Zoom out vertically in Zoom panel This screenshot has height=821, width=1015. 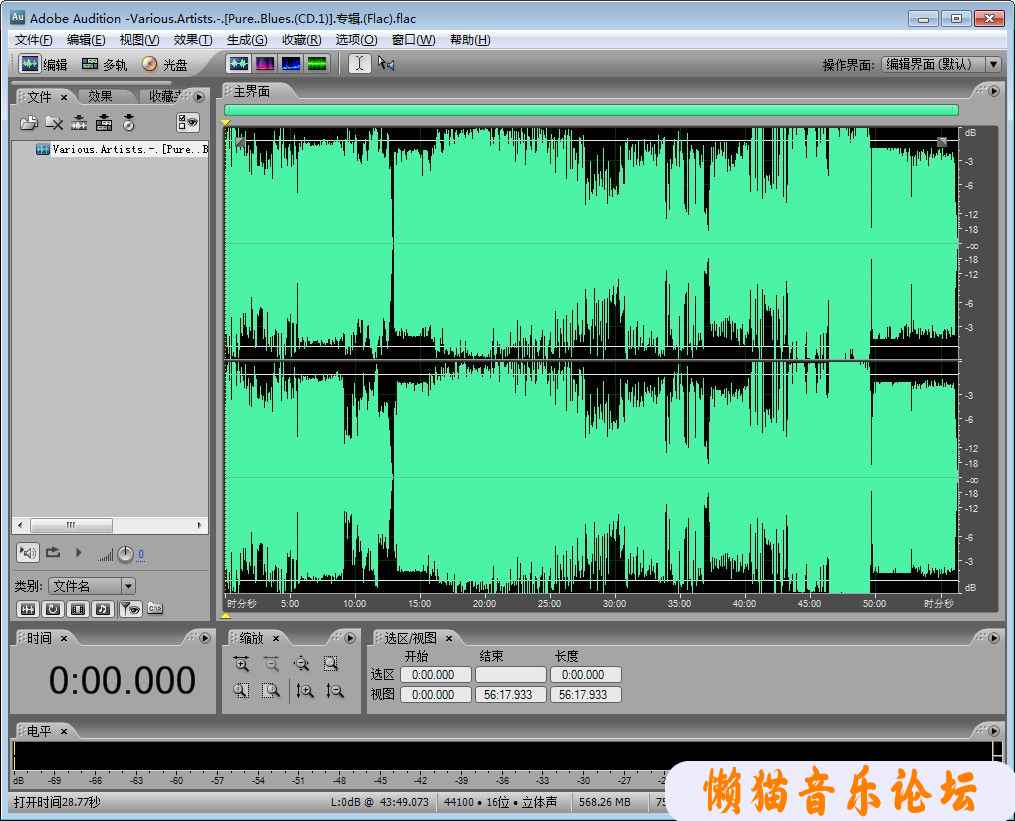[x=335, y=691]
